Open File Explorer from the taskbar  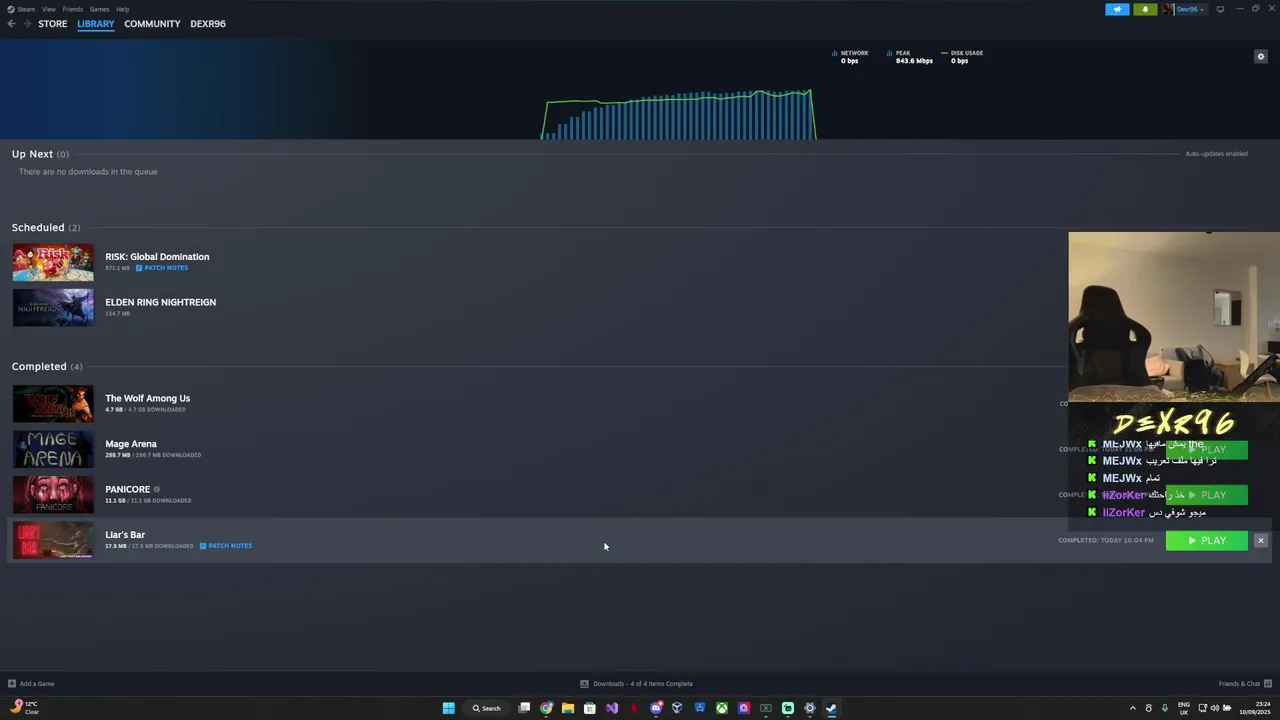(568, 708)
